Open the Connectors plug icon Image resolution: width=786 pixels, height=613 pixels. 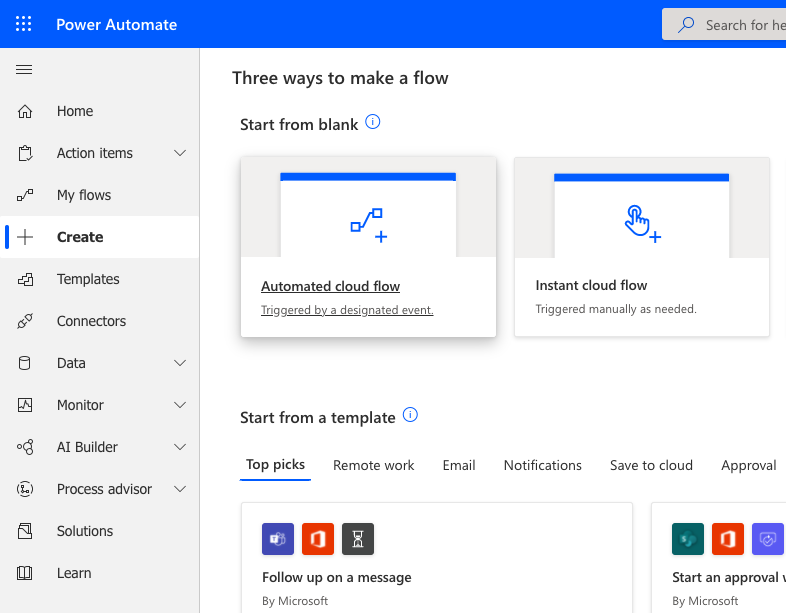(25, 321)
